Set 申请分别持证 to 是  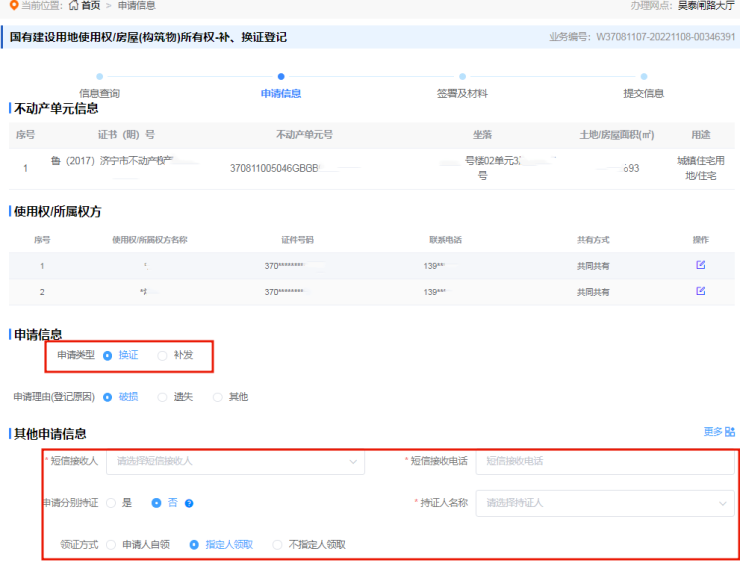click(111, 503)
